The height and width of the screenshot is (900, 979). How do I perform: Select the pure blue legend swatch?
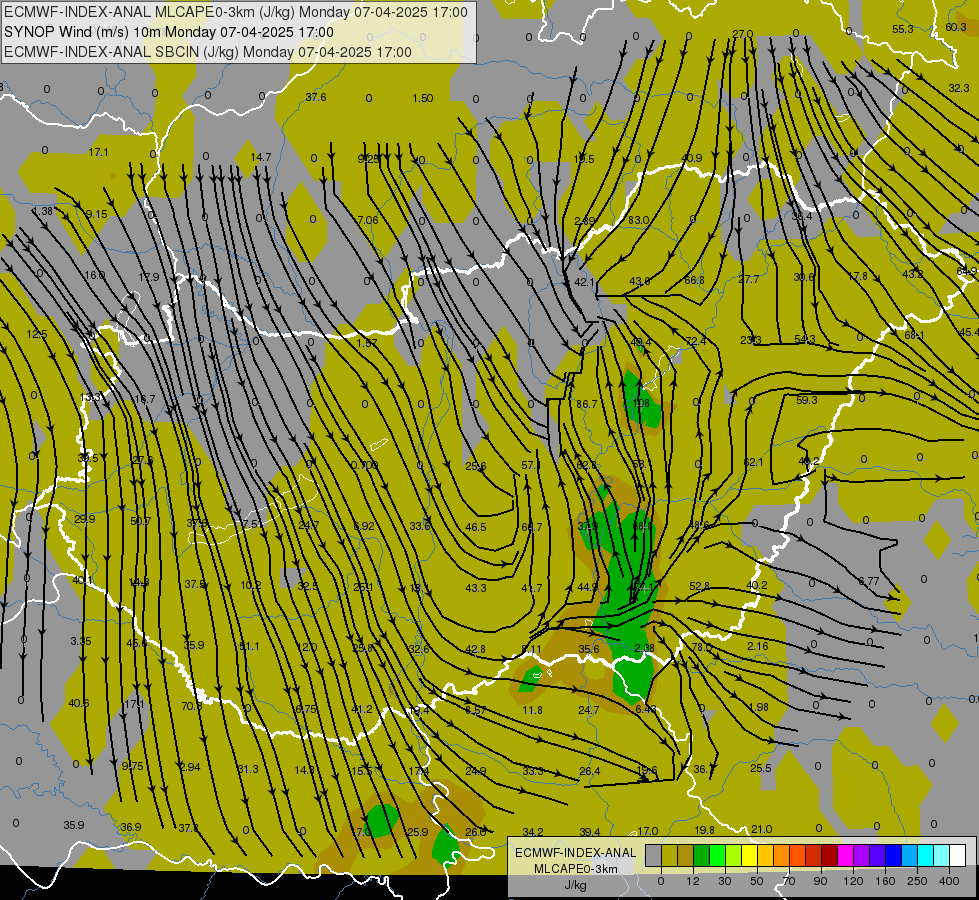[x=893, y=855]
